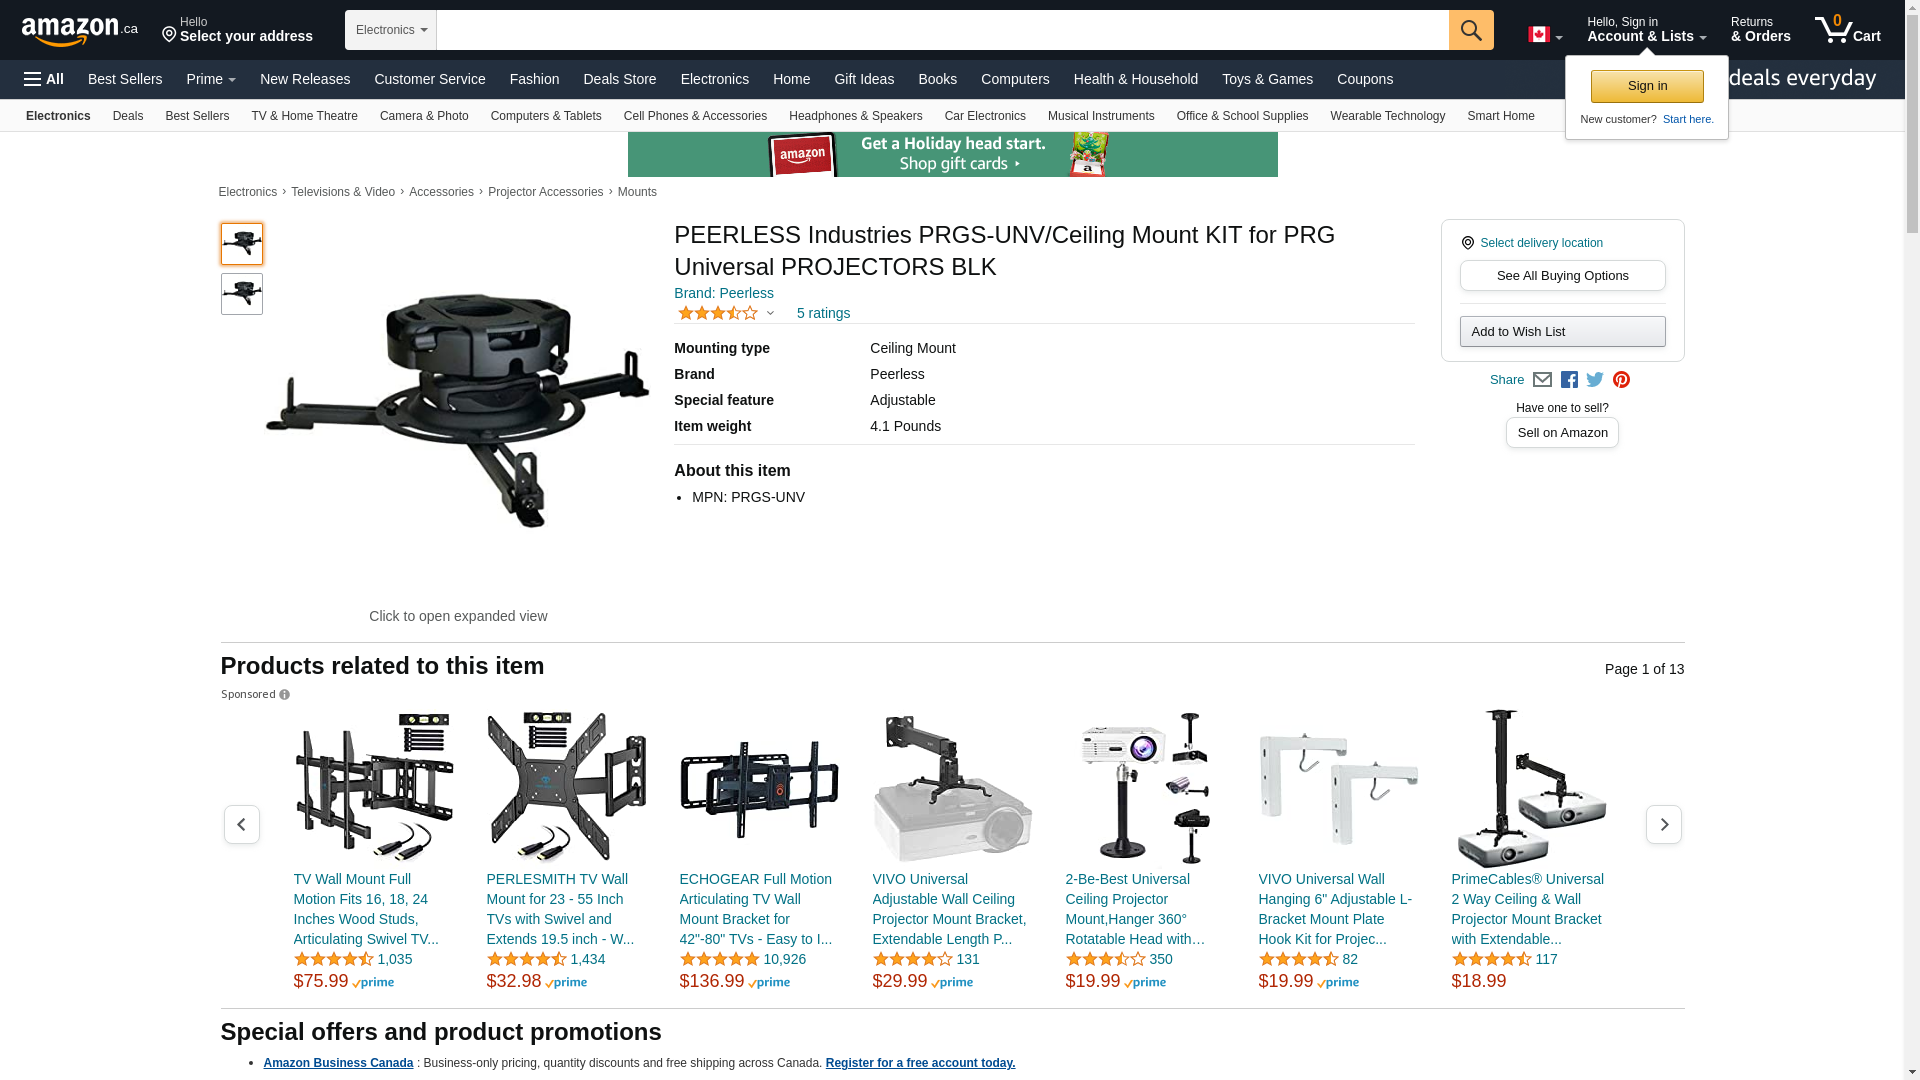The width and height of the screenshot is (1920, 1080).
Task: Select Headphones & Speakers subcategory
Action: pos(856,116)
